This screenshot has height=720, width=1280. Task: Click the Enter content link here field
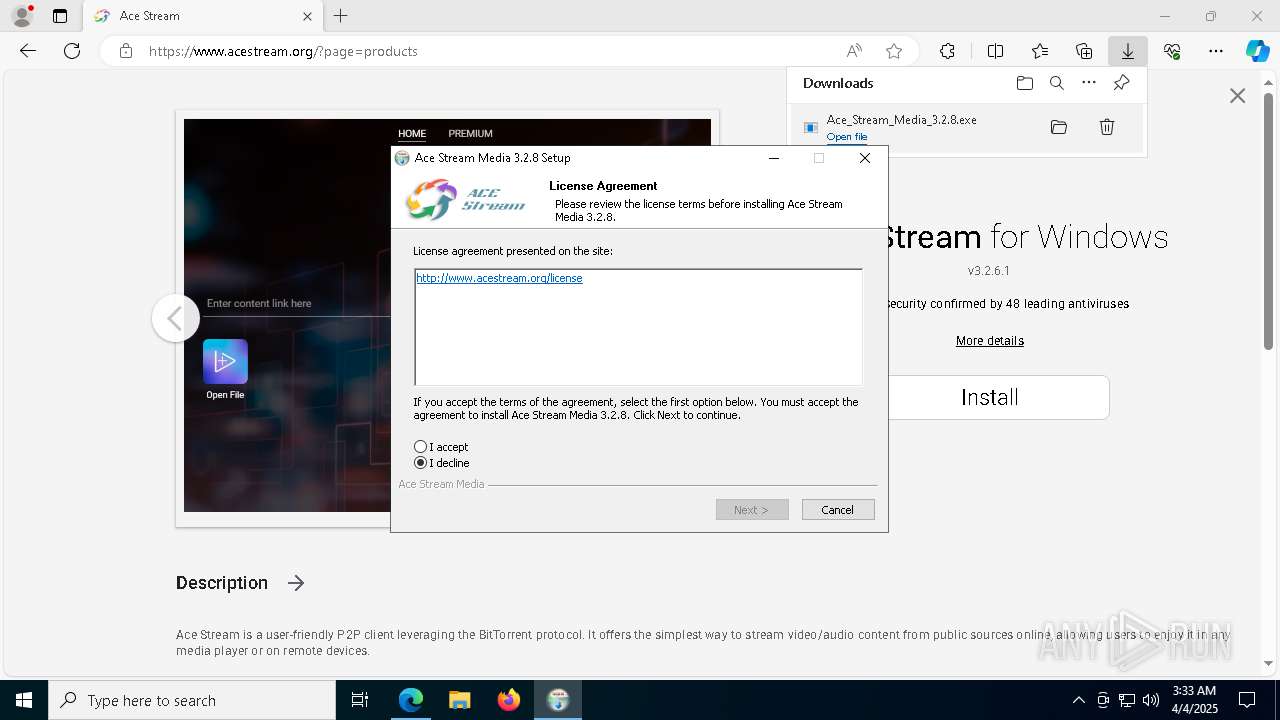click(298, 303)
